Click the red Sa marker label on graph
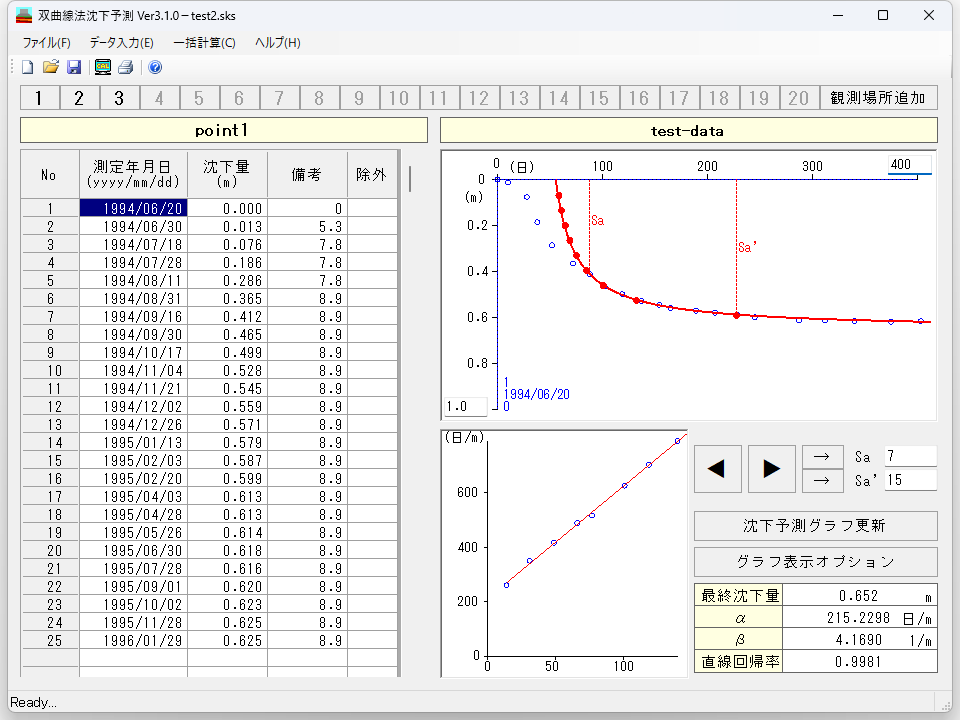This screenshot has height=720, width=960. tap(598, 220)
